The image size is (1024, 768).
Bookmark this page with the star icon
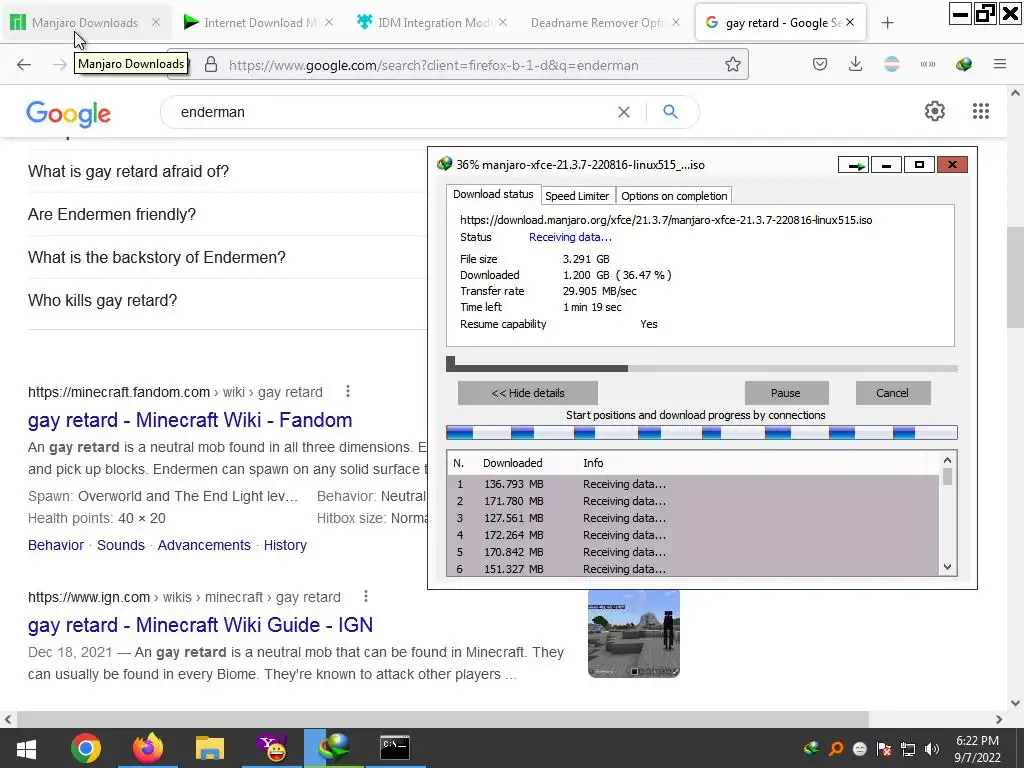click(x=733, y=65)
